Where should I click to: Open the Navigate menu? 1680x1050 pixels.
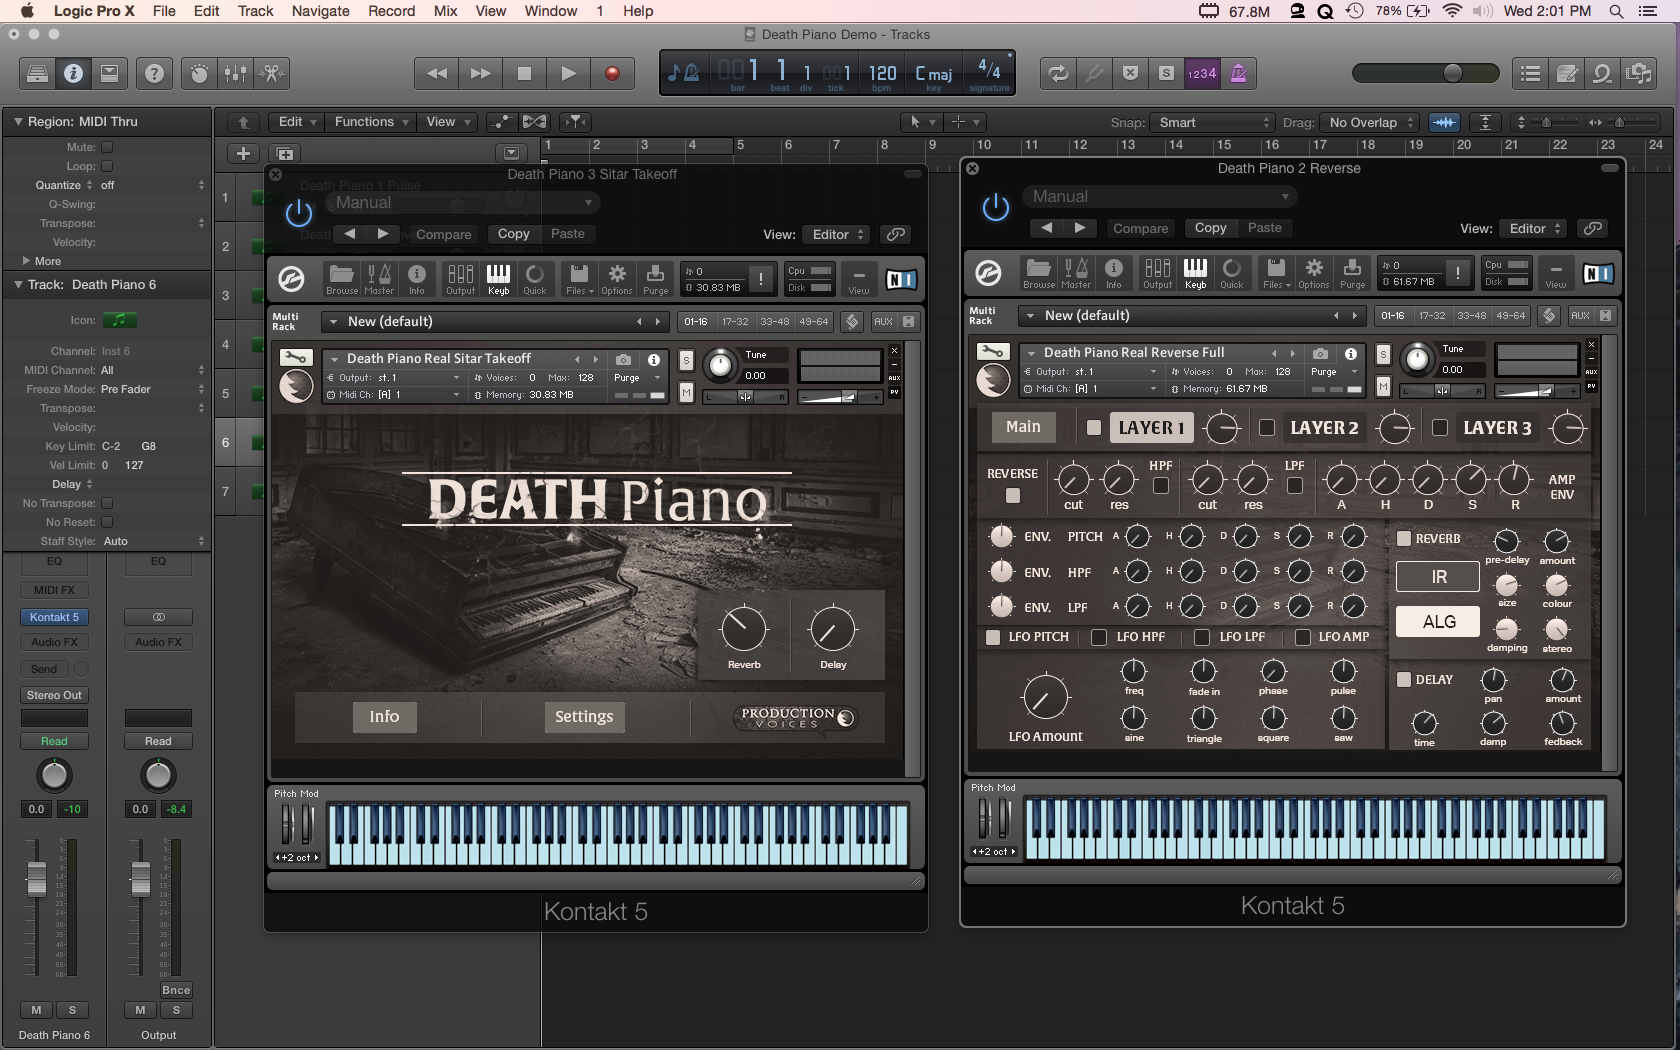click(320, 11)
